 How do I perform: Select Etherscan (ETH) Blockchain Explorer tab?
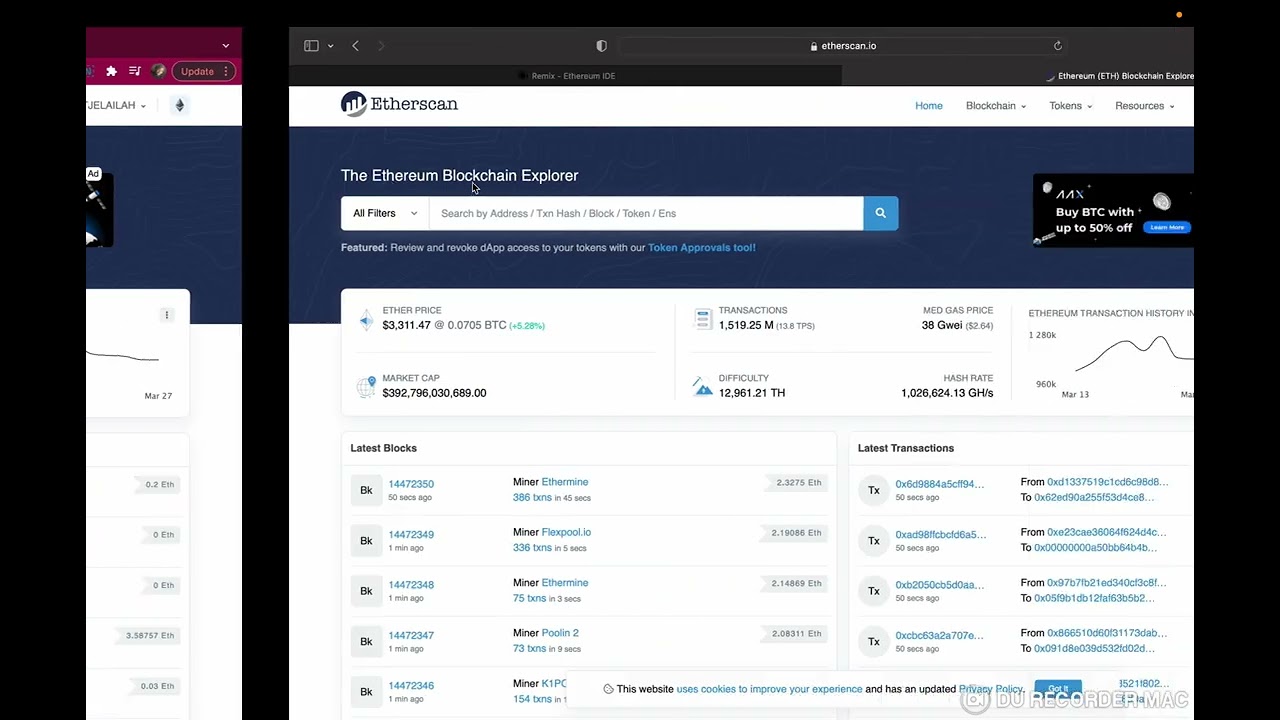(1120, 76)
